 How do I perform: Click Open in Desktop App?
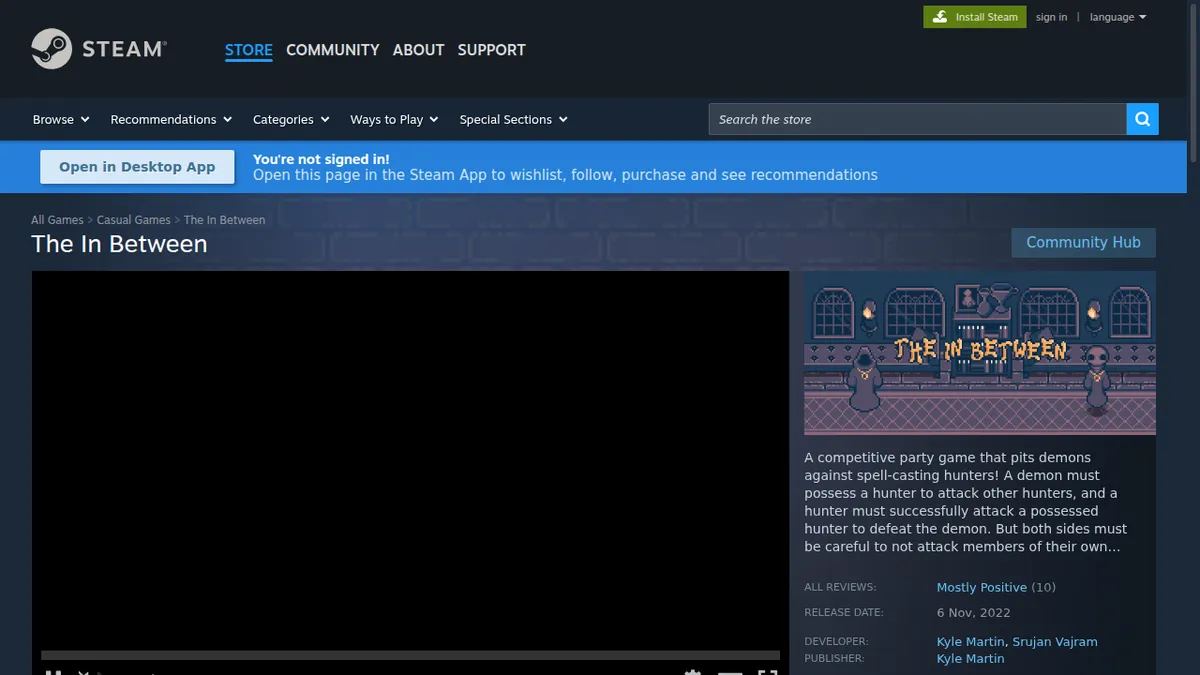tap(137, 167)
